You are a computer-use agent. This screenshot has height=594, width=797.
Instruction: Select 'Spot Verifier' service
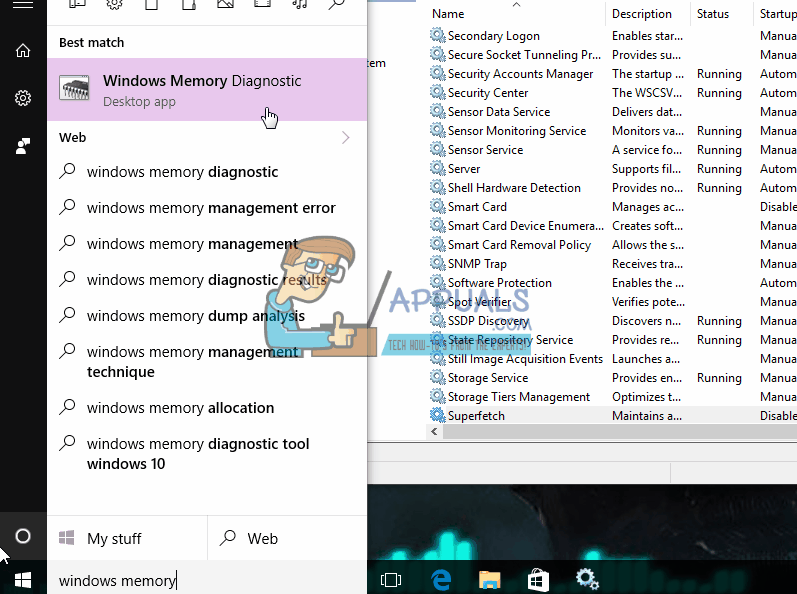612,301
